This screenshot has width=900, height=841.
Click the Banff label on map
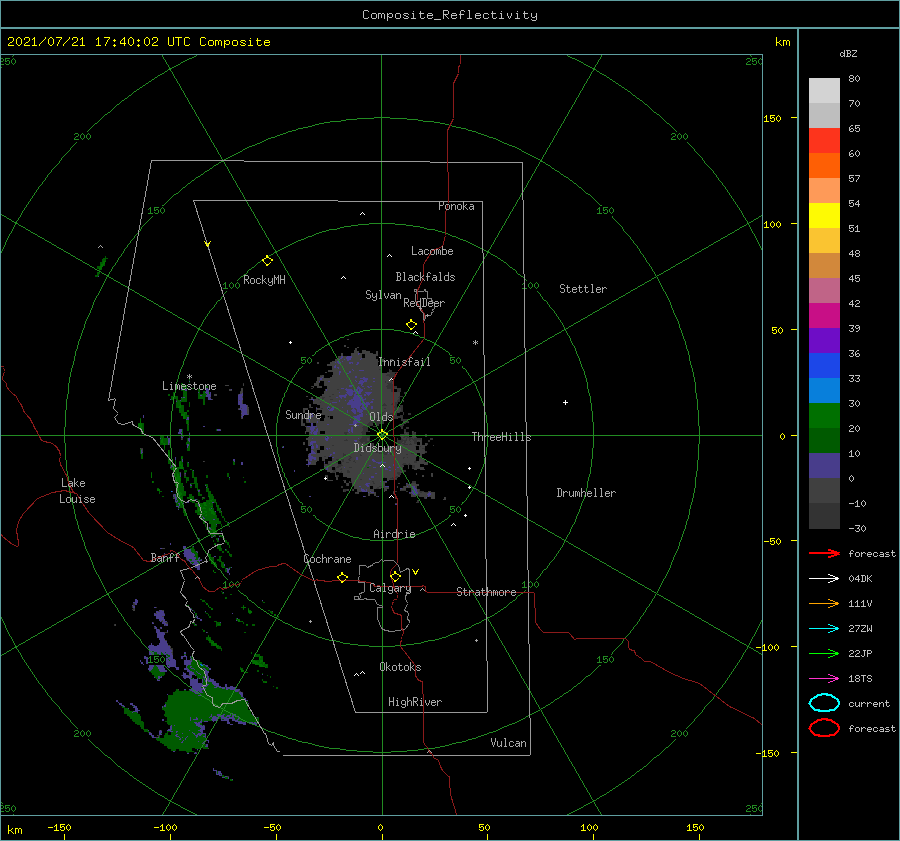[x=165, y=557]
